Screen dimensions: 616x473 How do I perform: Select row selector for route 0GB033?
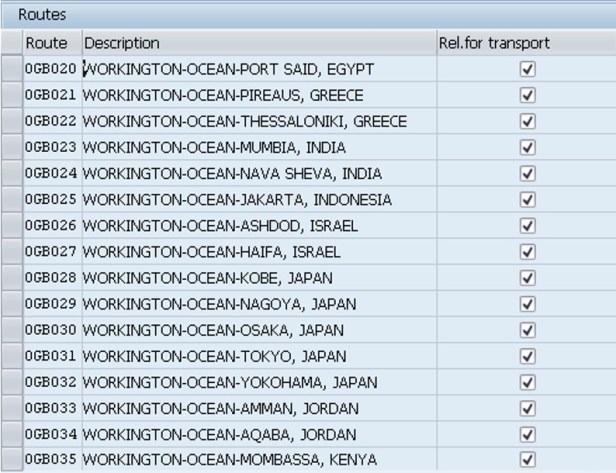(11, 408)
